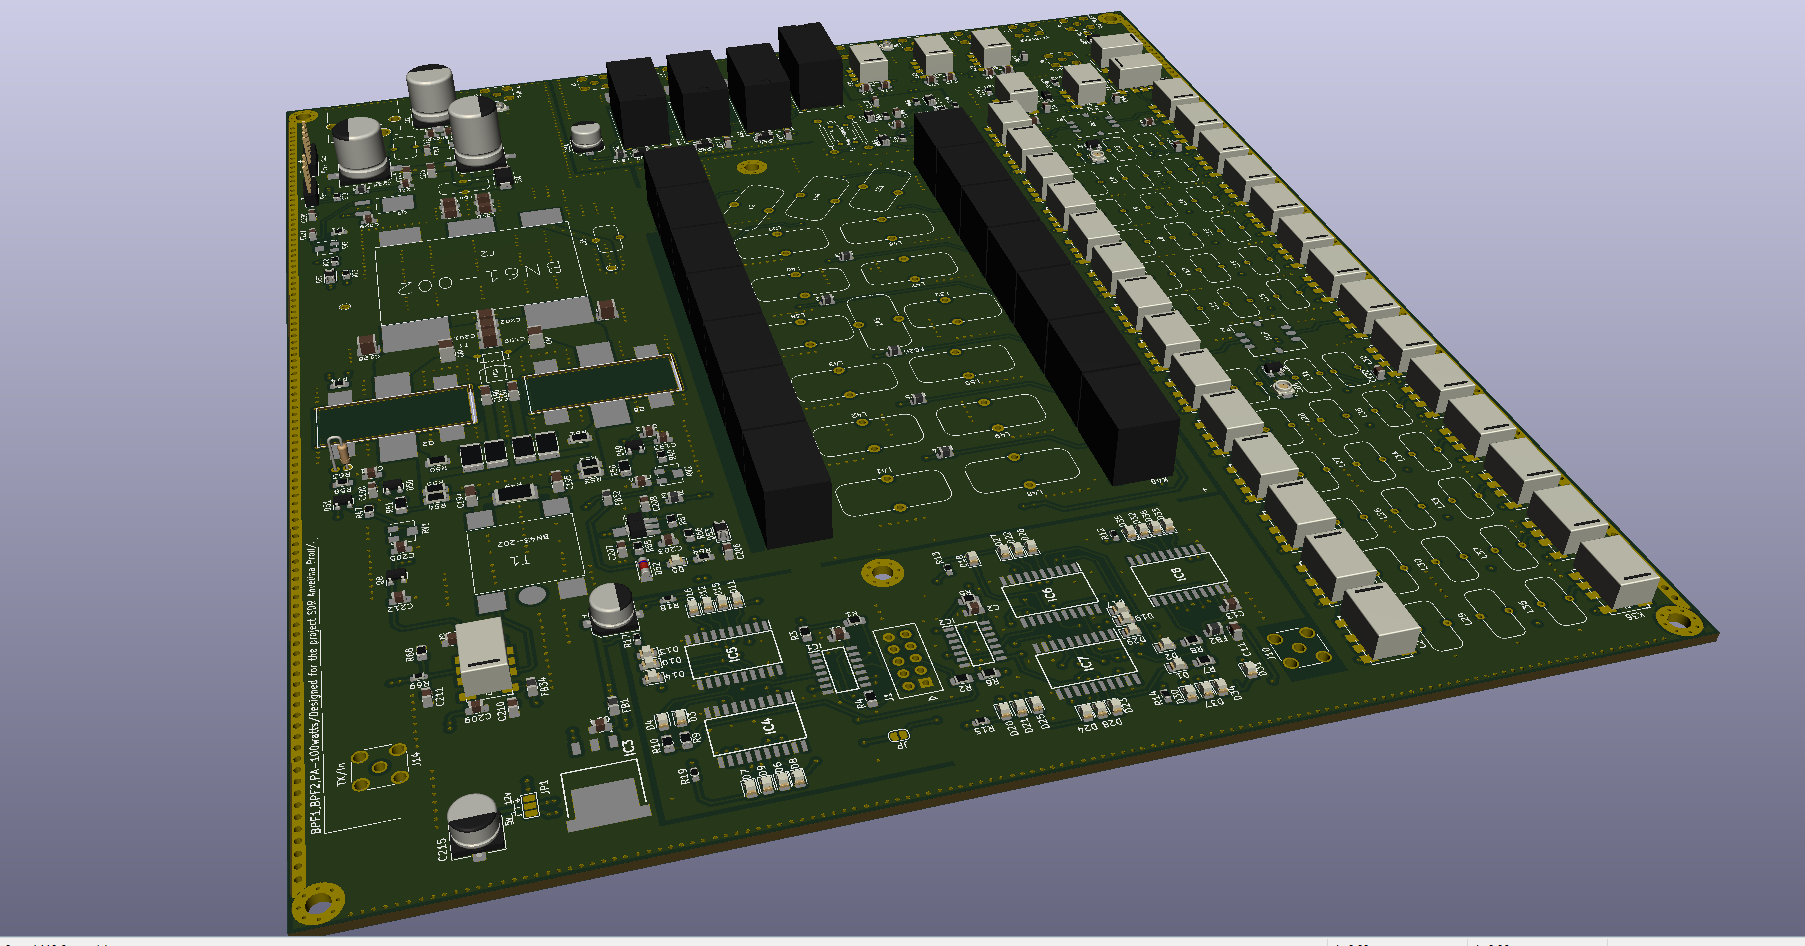Click the JP1 jumper pads

click(529, 803)
